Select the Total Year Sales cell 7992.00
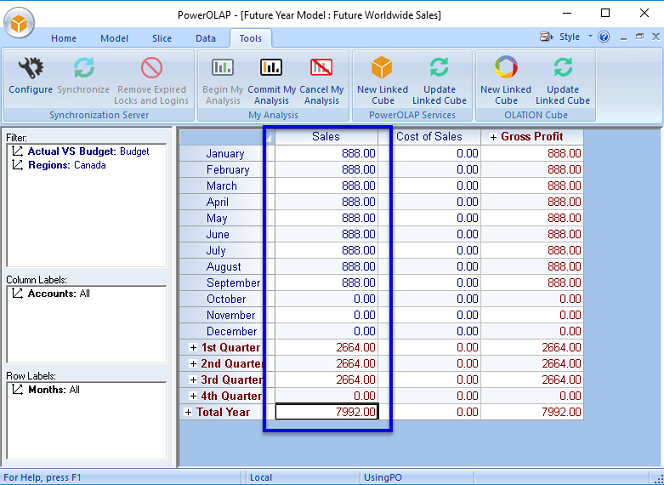Image resolution: width=664 pixels, height=485 pixels. point(326,412)
